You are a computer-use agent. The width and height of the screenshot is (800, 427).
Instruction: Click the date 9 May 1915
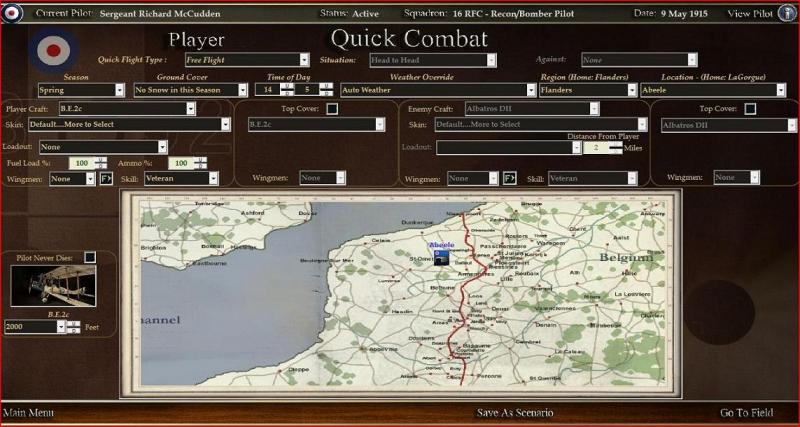click(684, 14)
